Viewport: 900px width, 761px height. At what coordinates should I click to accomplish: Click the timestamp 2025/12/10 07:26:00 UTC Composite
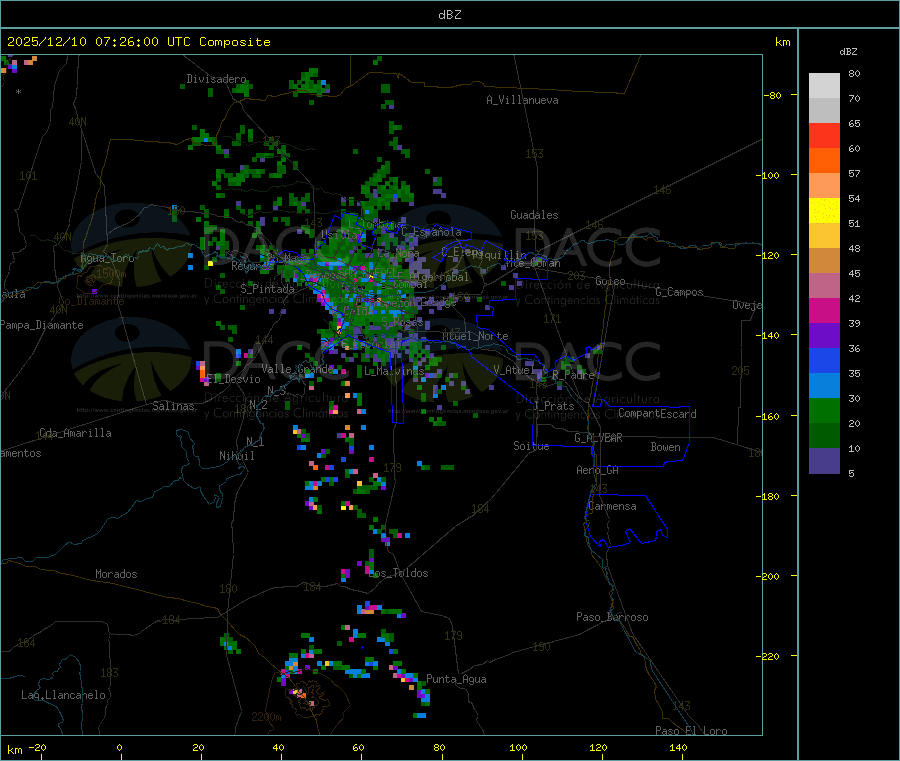(x=138, y=42)
